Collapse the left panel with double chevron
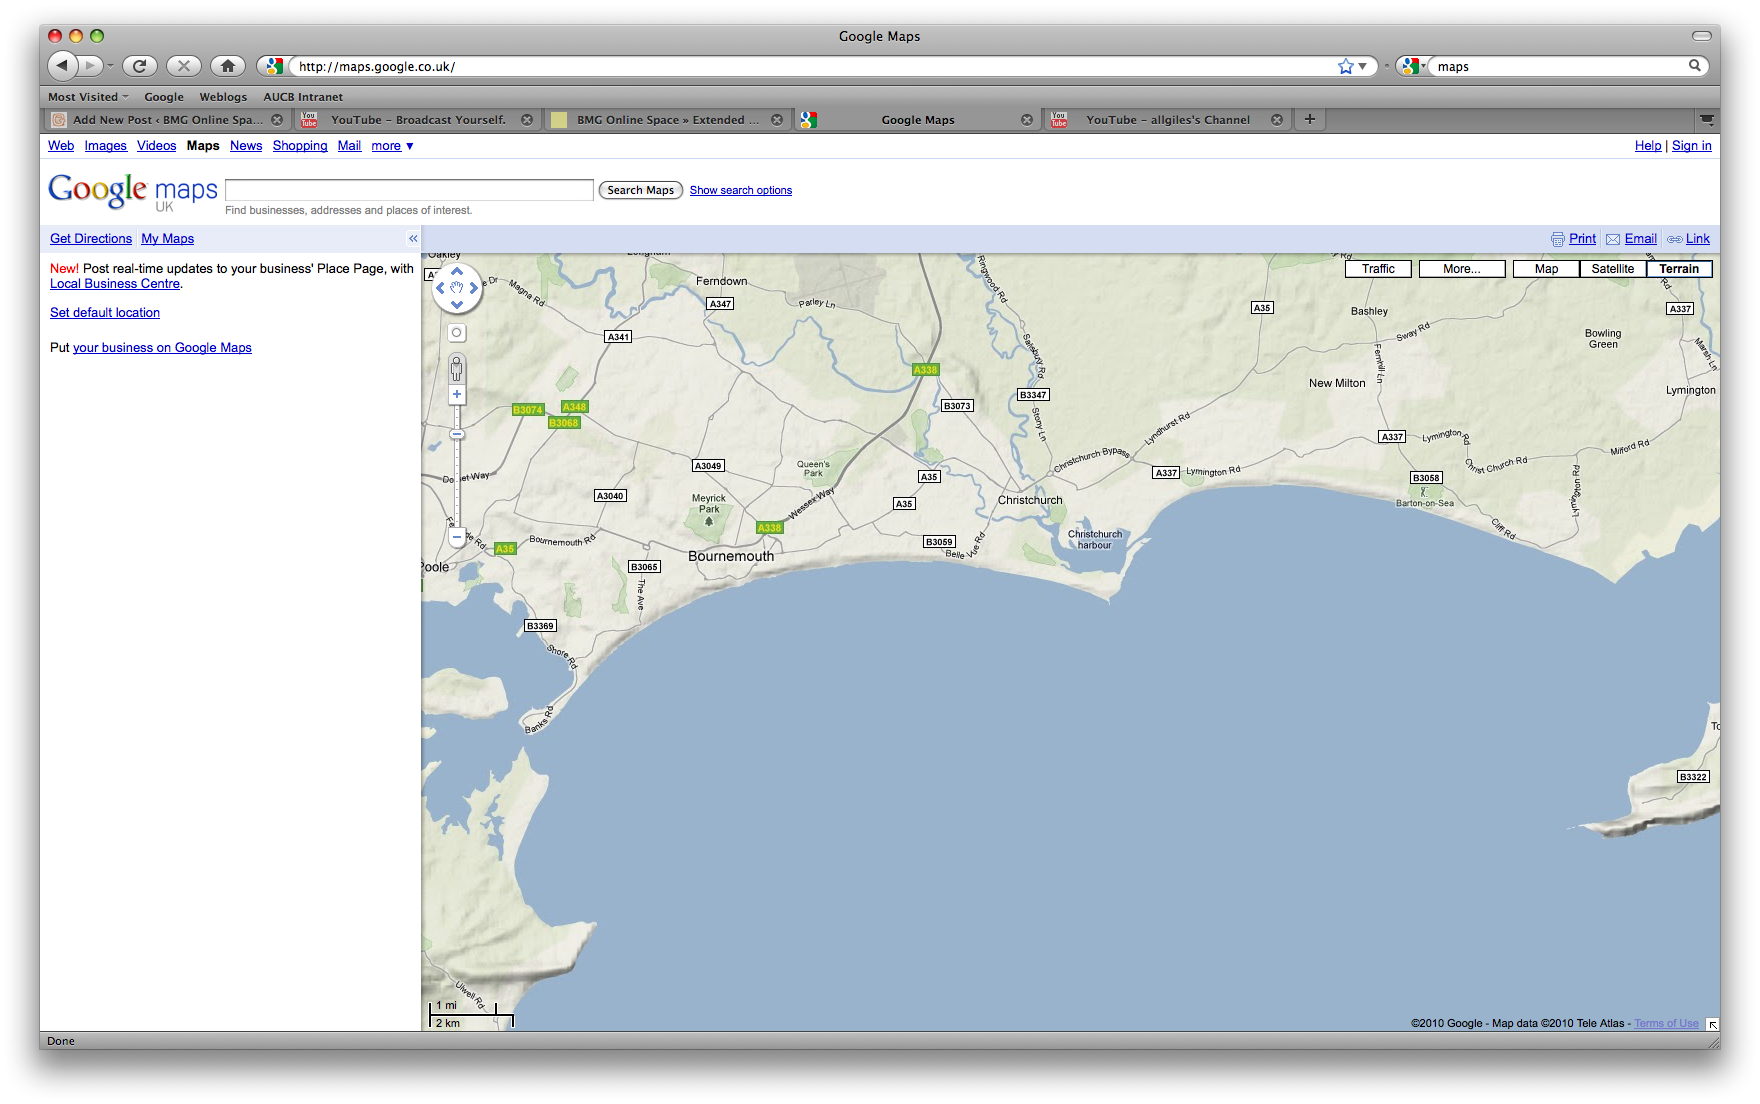The image size is (1760, 1104). click(412, 239)
